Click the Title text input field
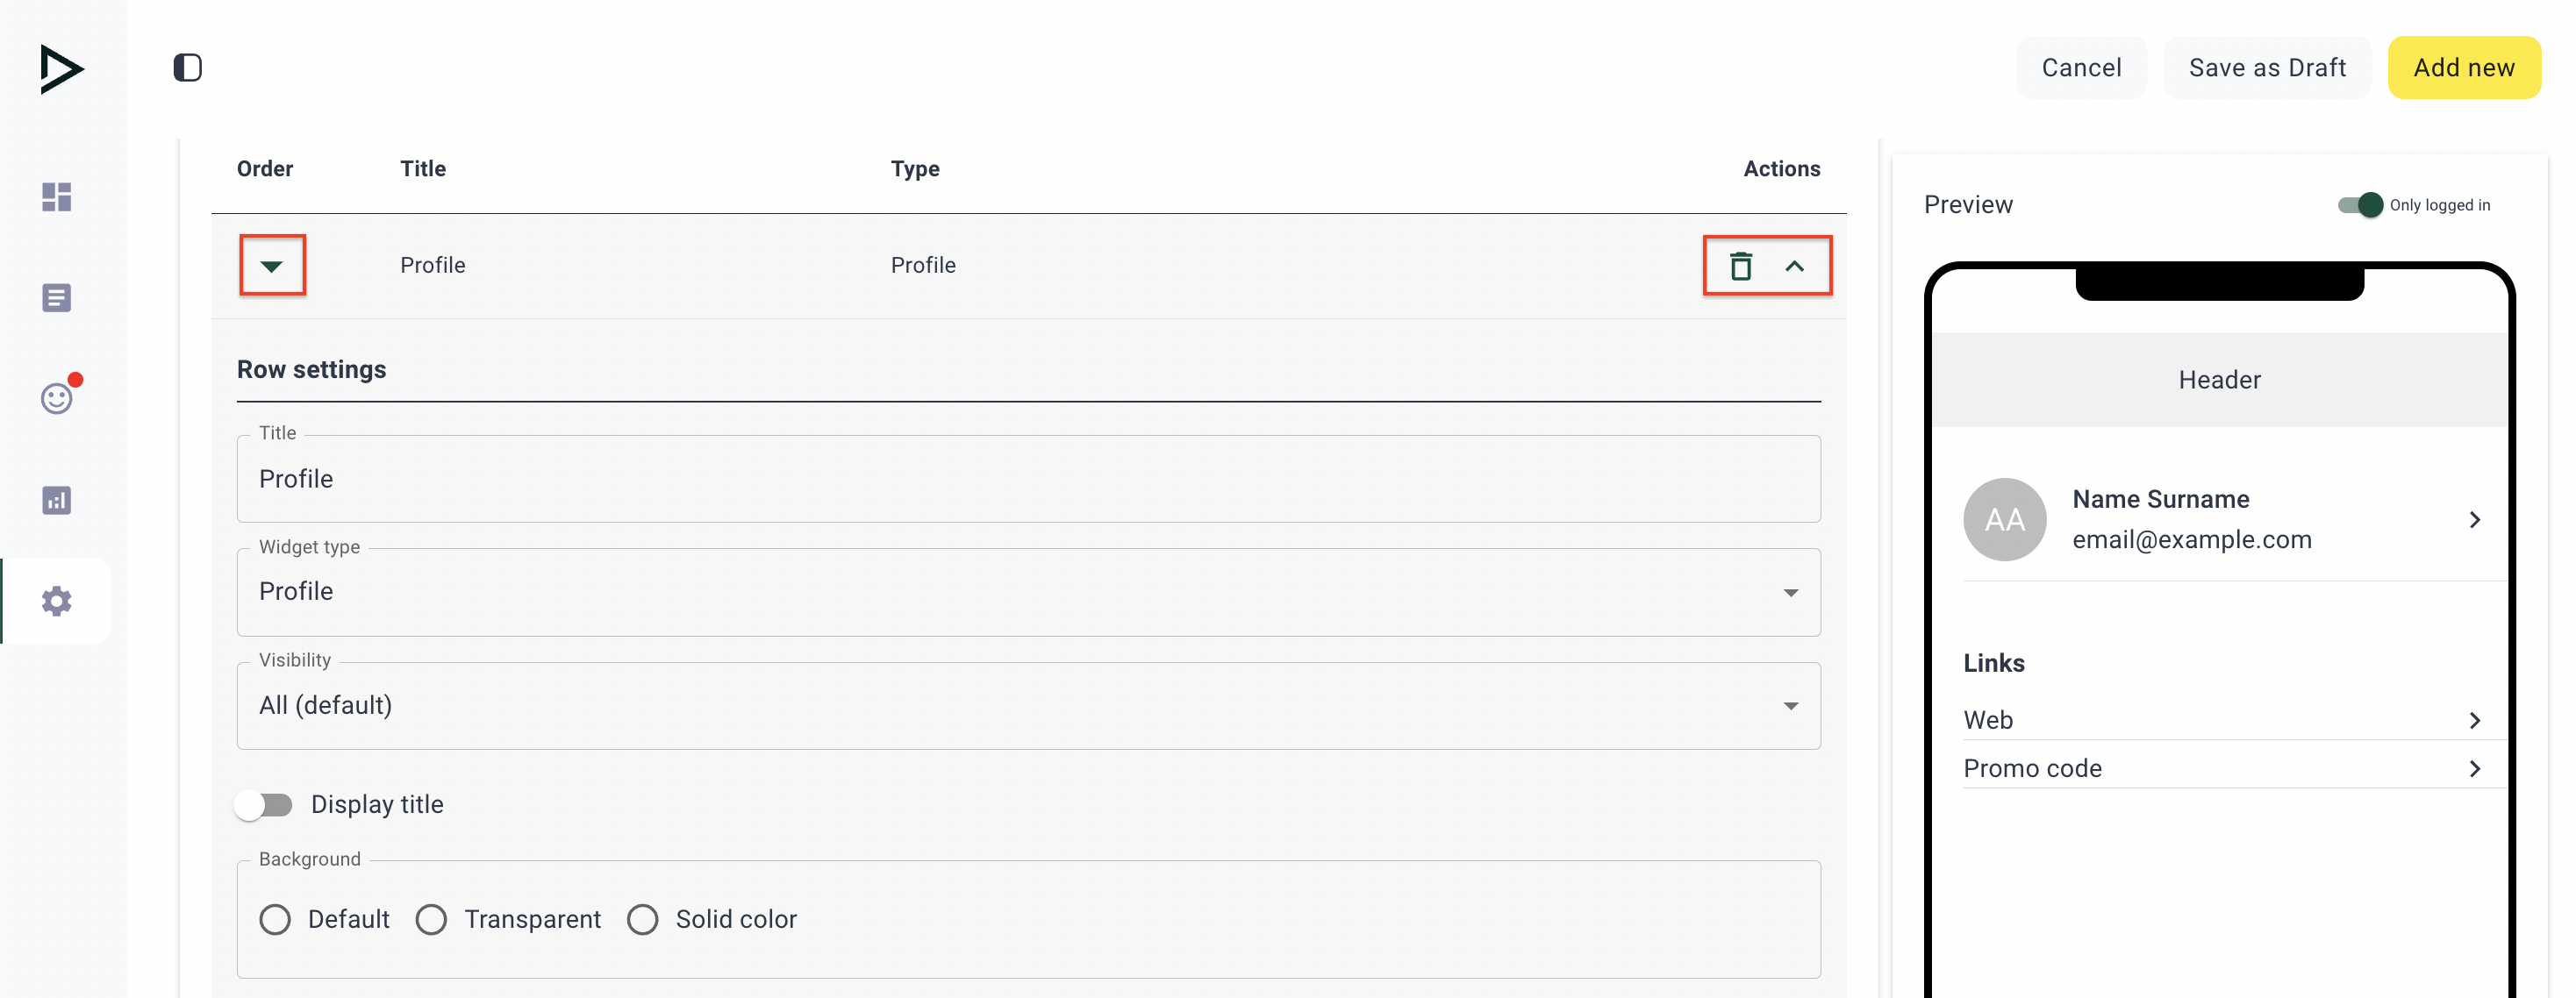 pyautogui.click(x=1028, y=479)
